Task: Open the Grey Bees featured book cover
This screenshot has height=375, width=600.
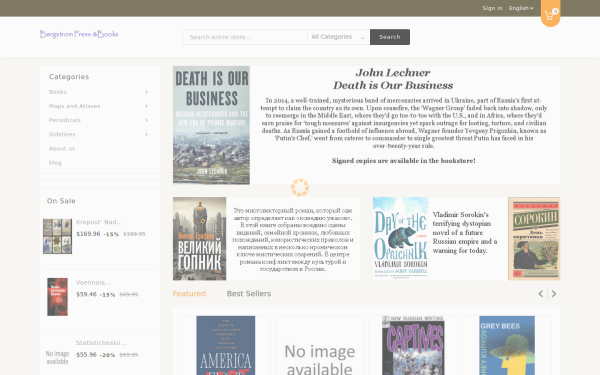Action: tap(507, 346)
